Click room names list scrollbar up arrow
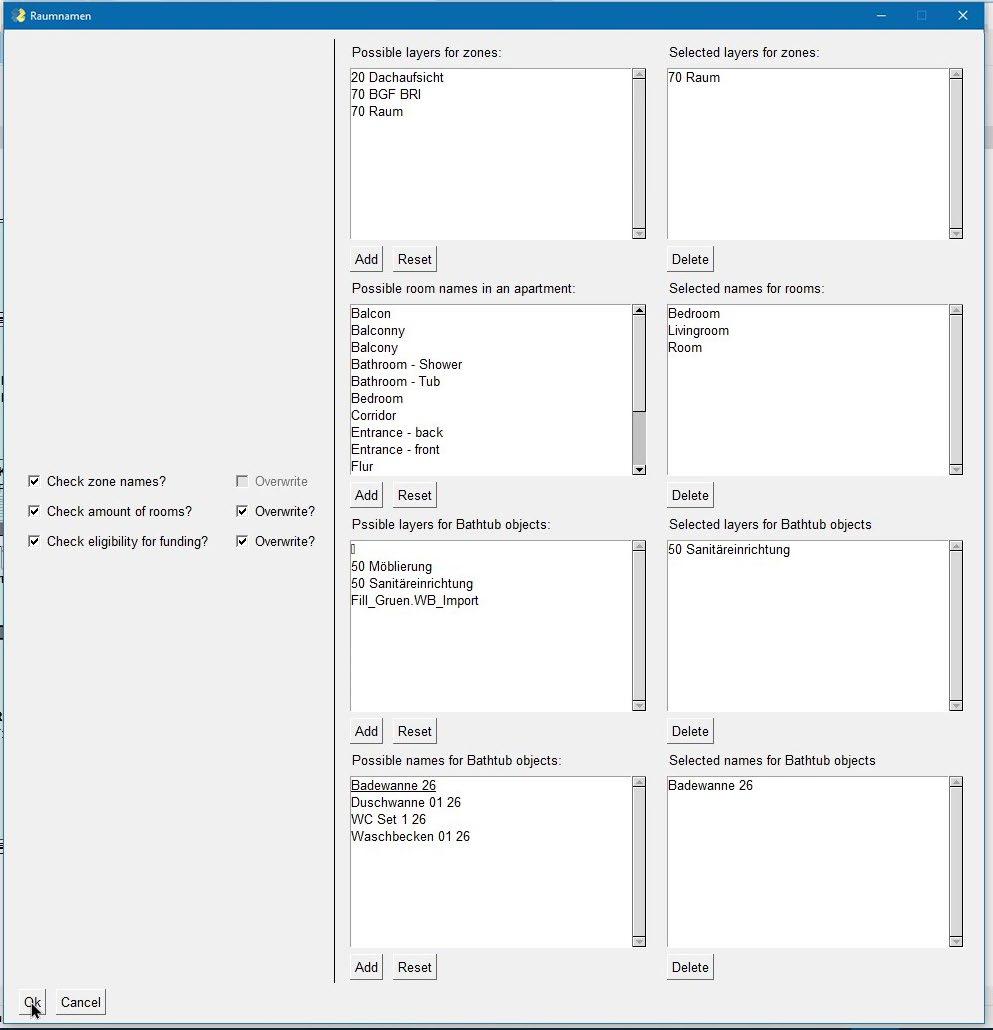Screen dimensions: 993x1030 coord(639,310)
